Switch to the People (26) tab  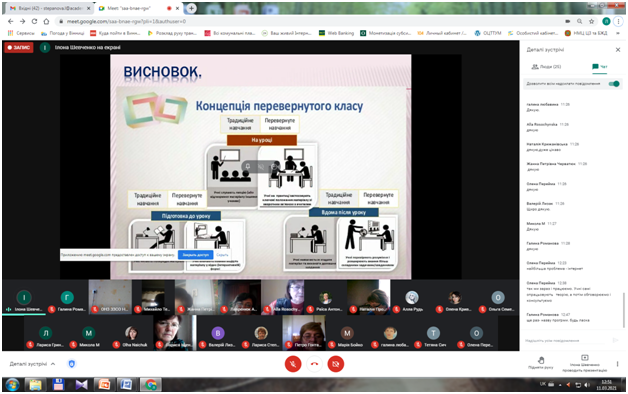point(546,67)
